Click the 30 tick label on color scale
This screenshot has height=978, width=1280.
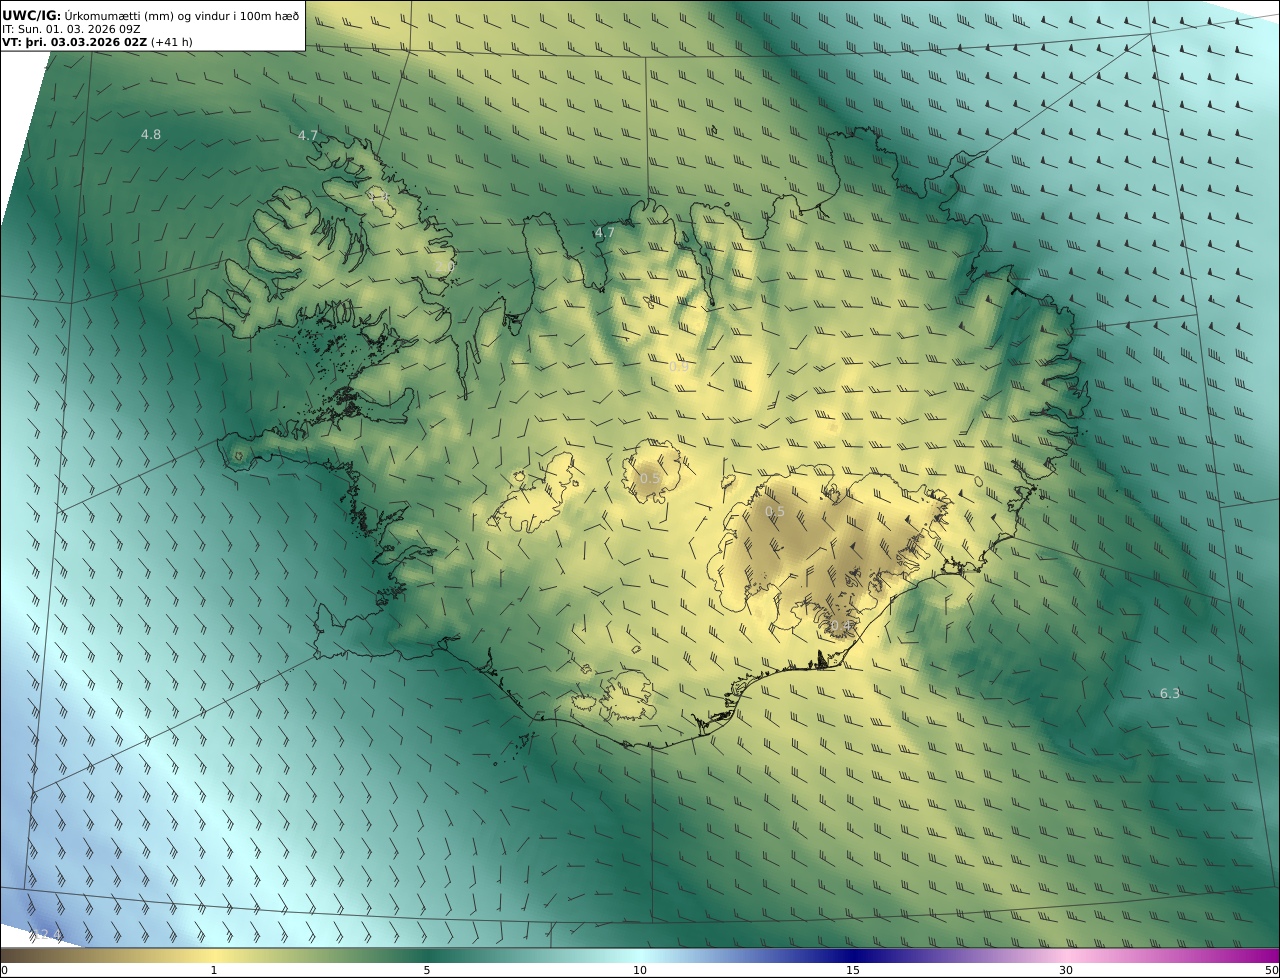coord(1066,970)
